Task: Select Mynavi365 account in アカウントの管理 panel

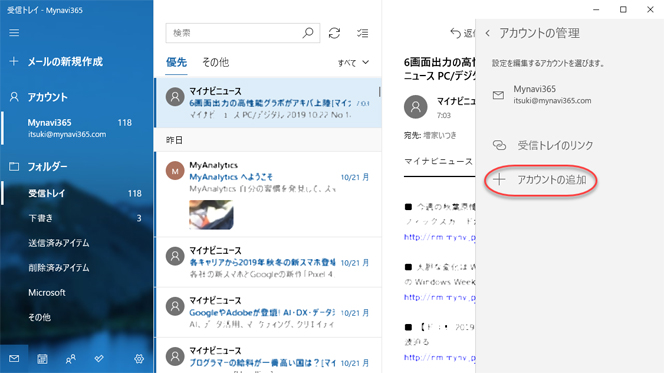Action: tap(570, 95)
